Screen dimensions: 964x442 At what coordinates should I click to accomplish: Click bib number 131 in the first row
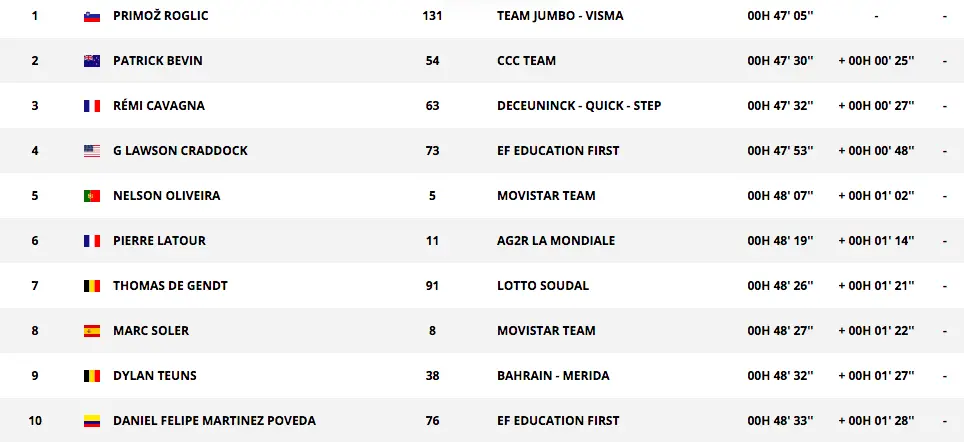click(432, 16)
